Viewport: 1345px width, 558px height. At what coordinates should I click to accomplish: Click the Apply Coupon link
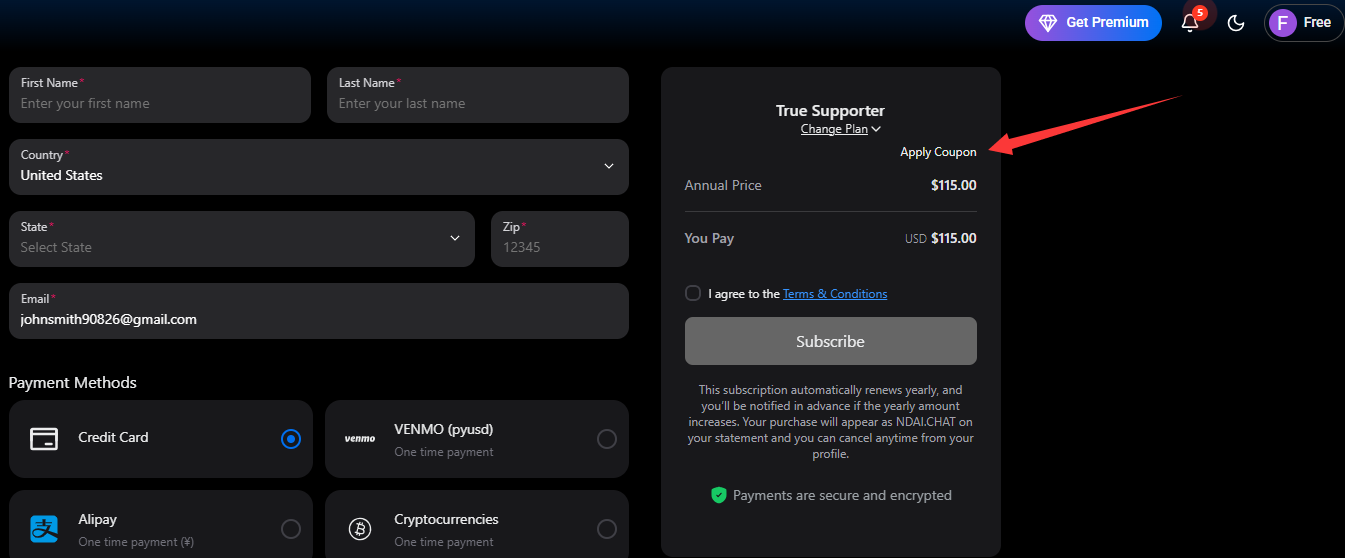938,152
